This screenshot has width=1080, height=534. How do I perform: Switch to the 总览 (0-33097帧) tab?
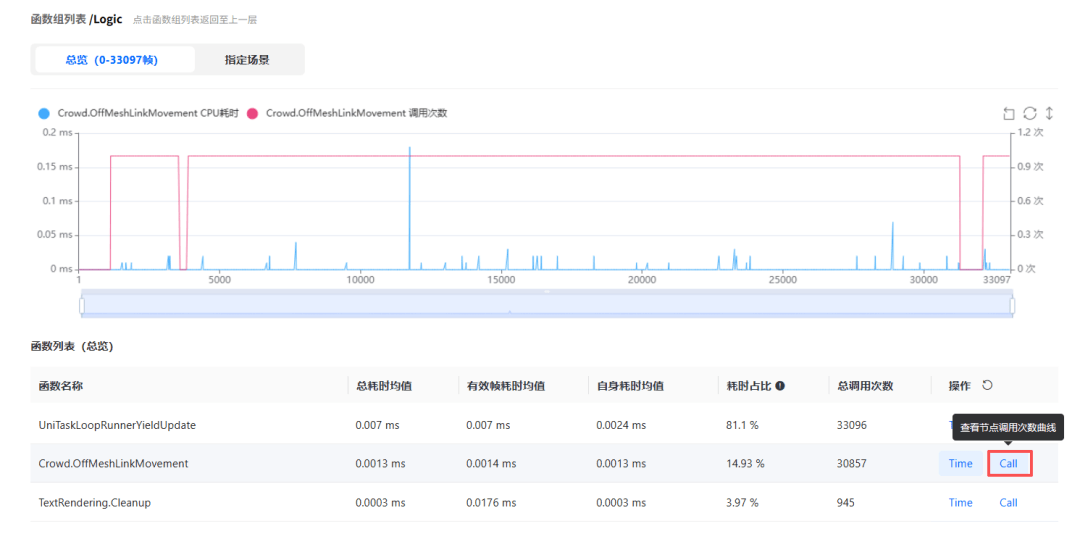click(x=112, y=60)
